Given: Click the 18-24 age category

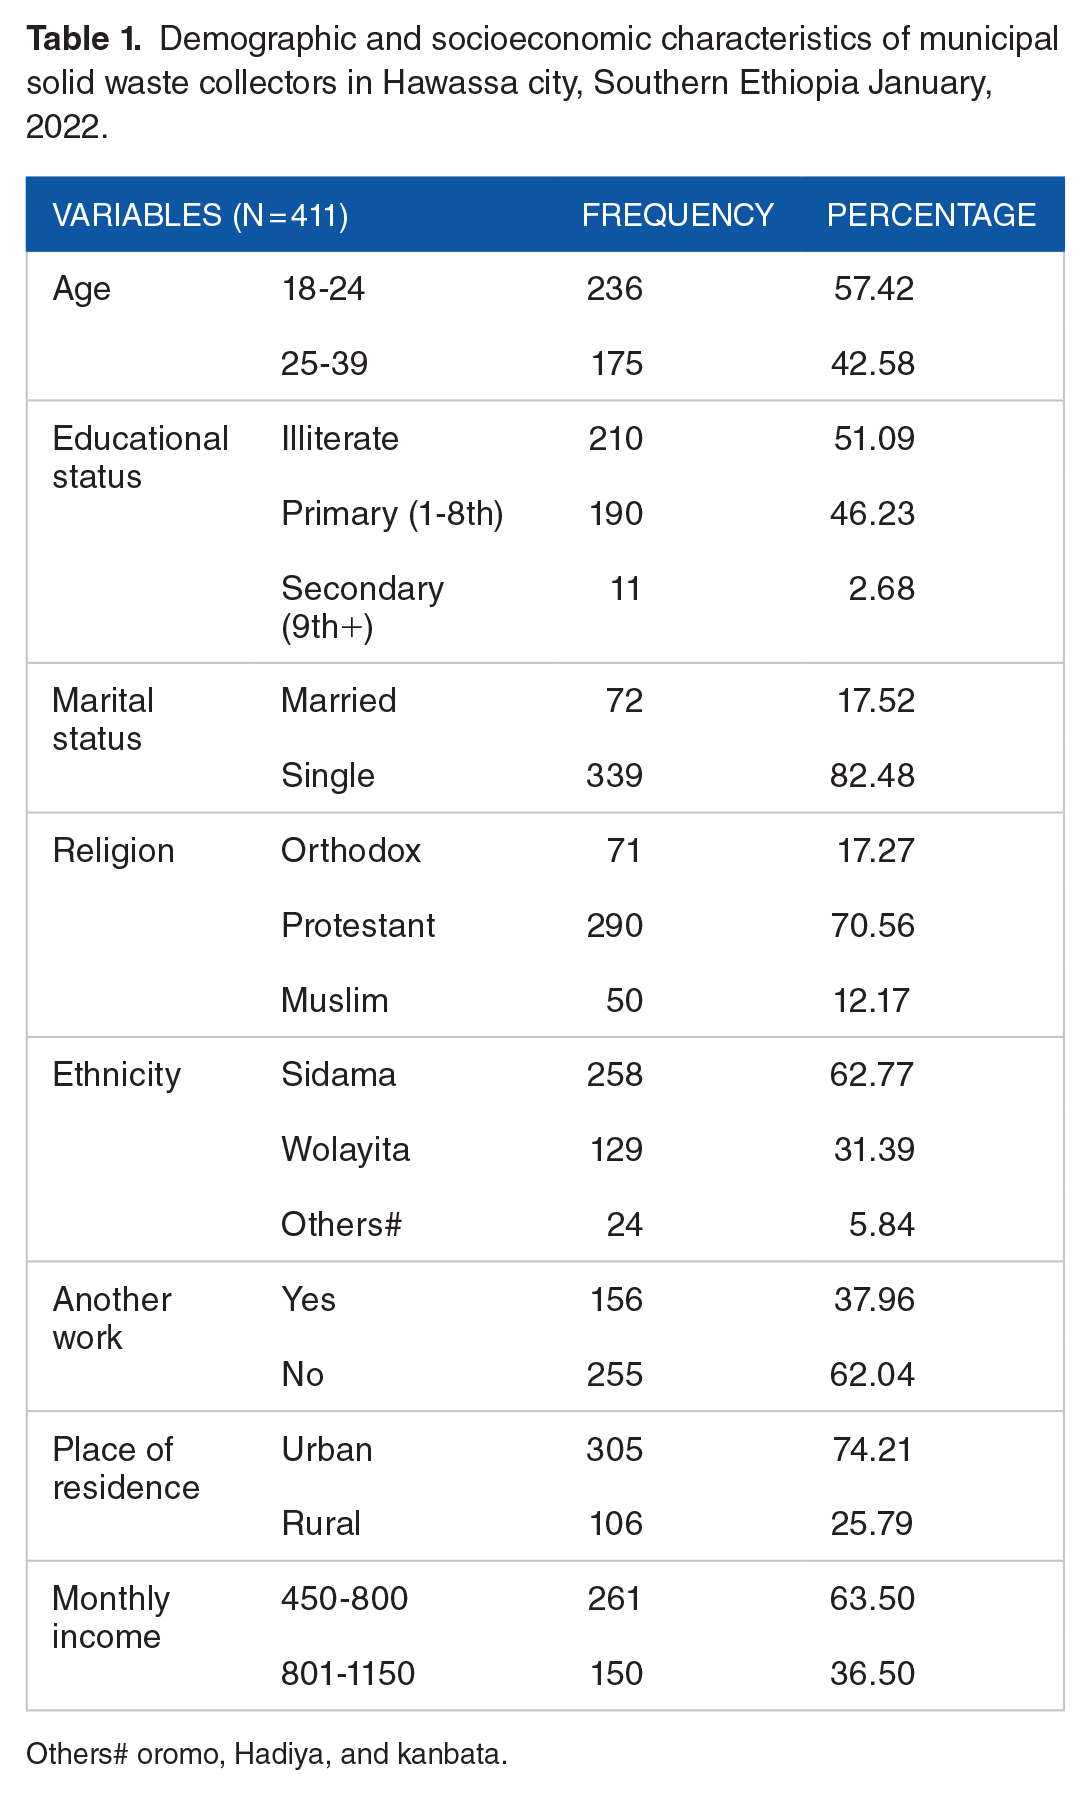Looking at the screenshot, I should (323, 289).
